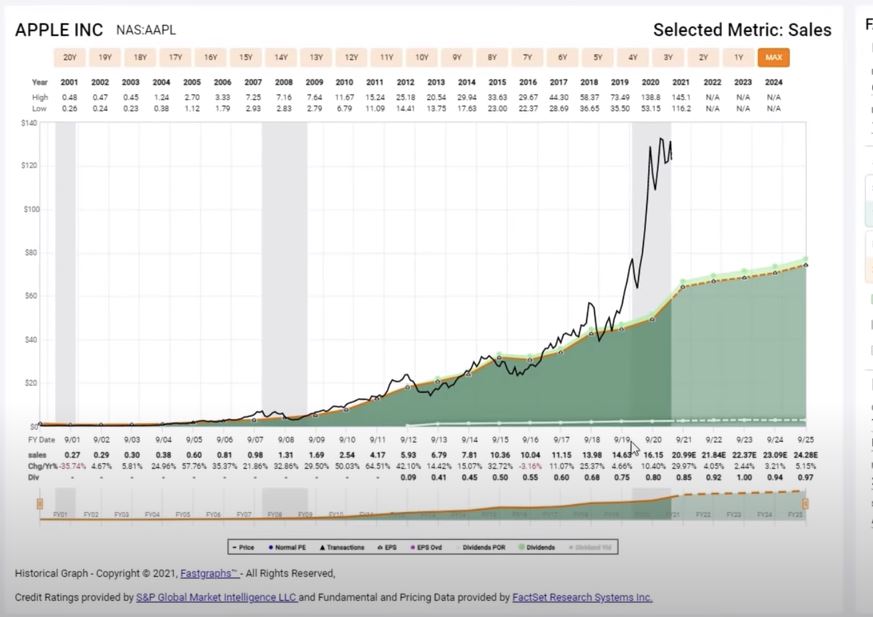Grab the right handle of range navigator

805,504
